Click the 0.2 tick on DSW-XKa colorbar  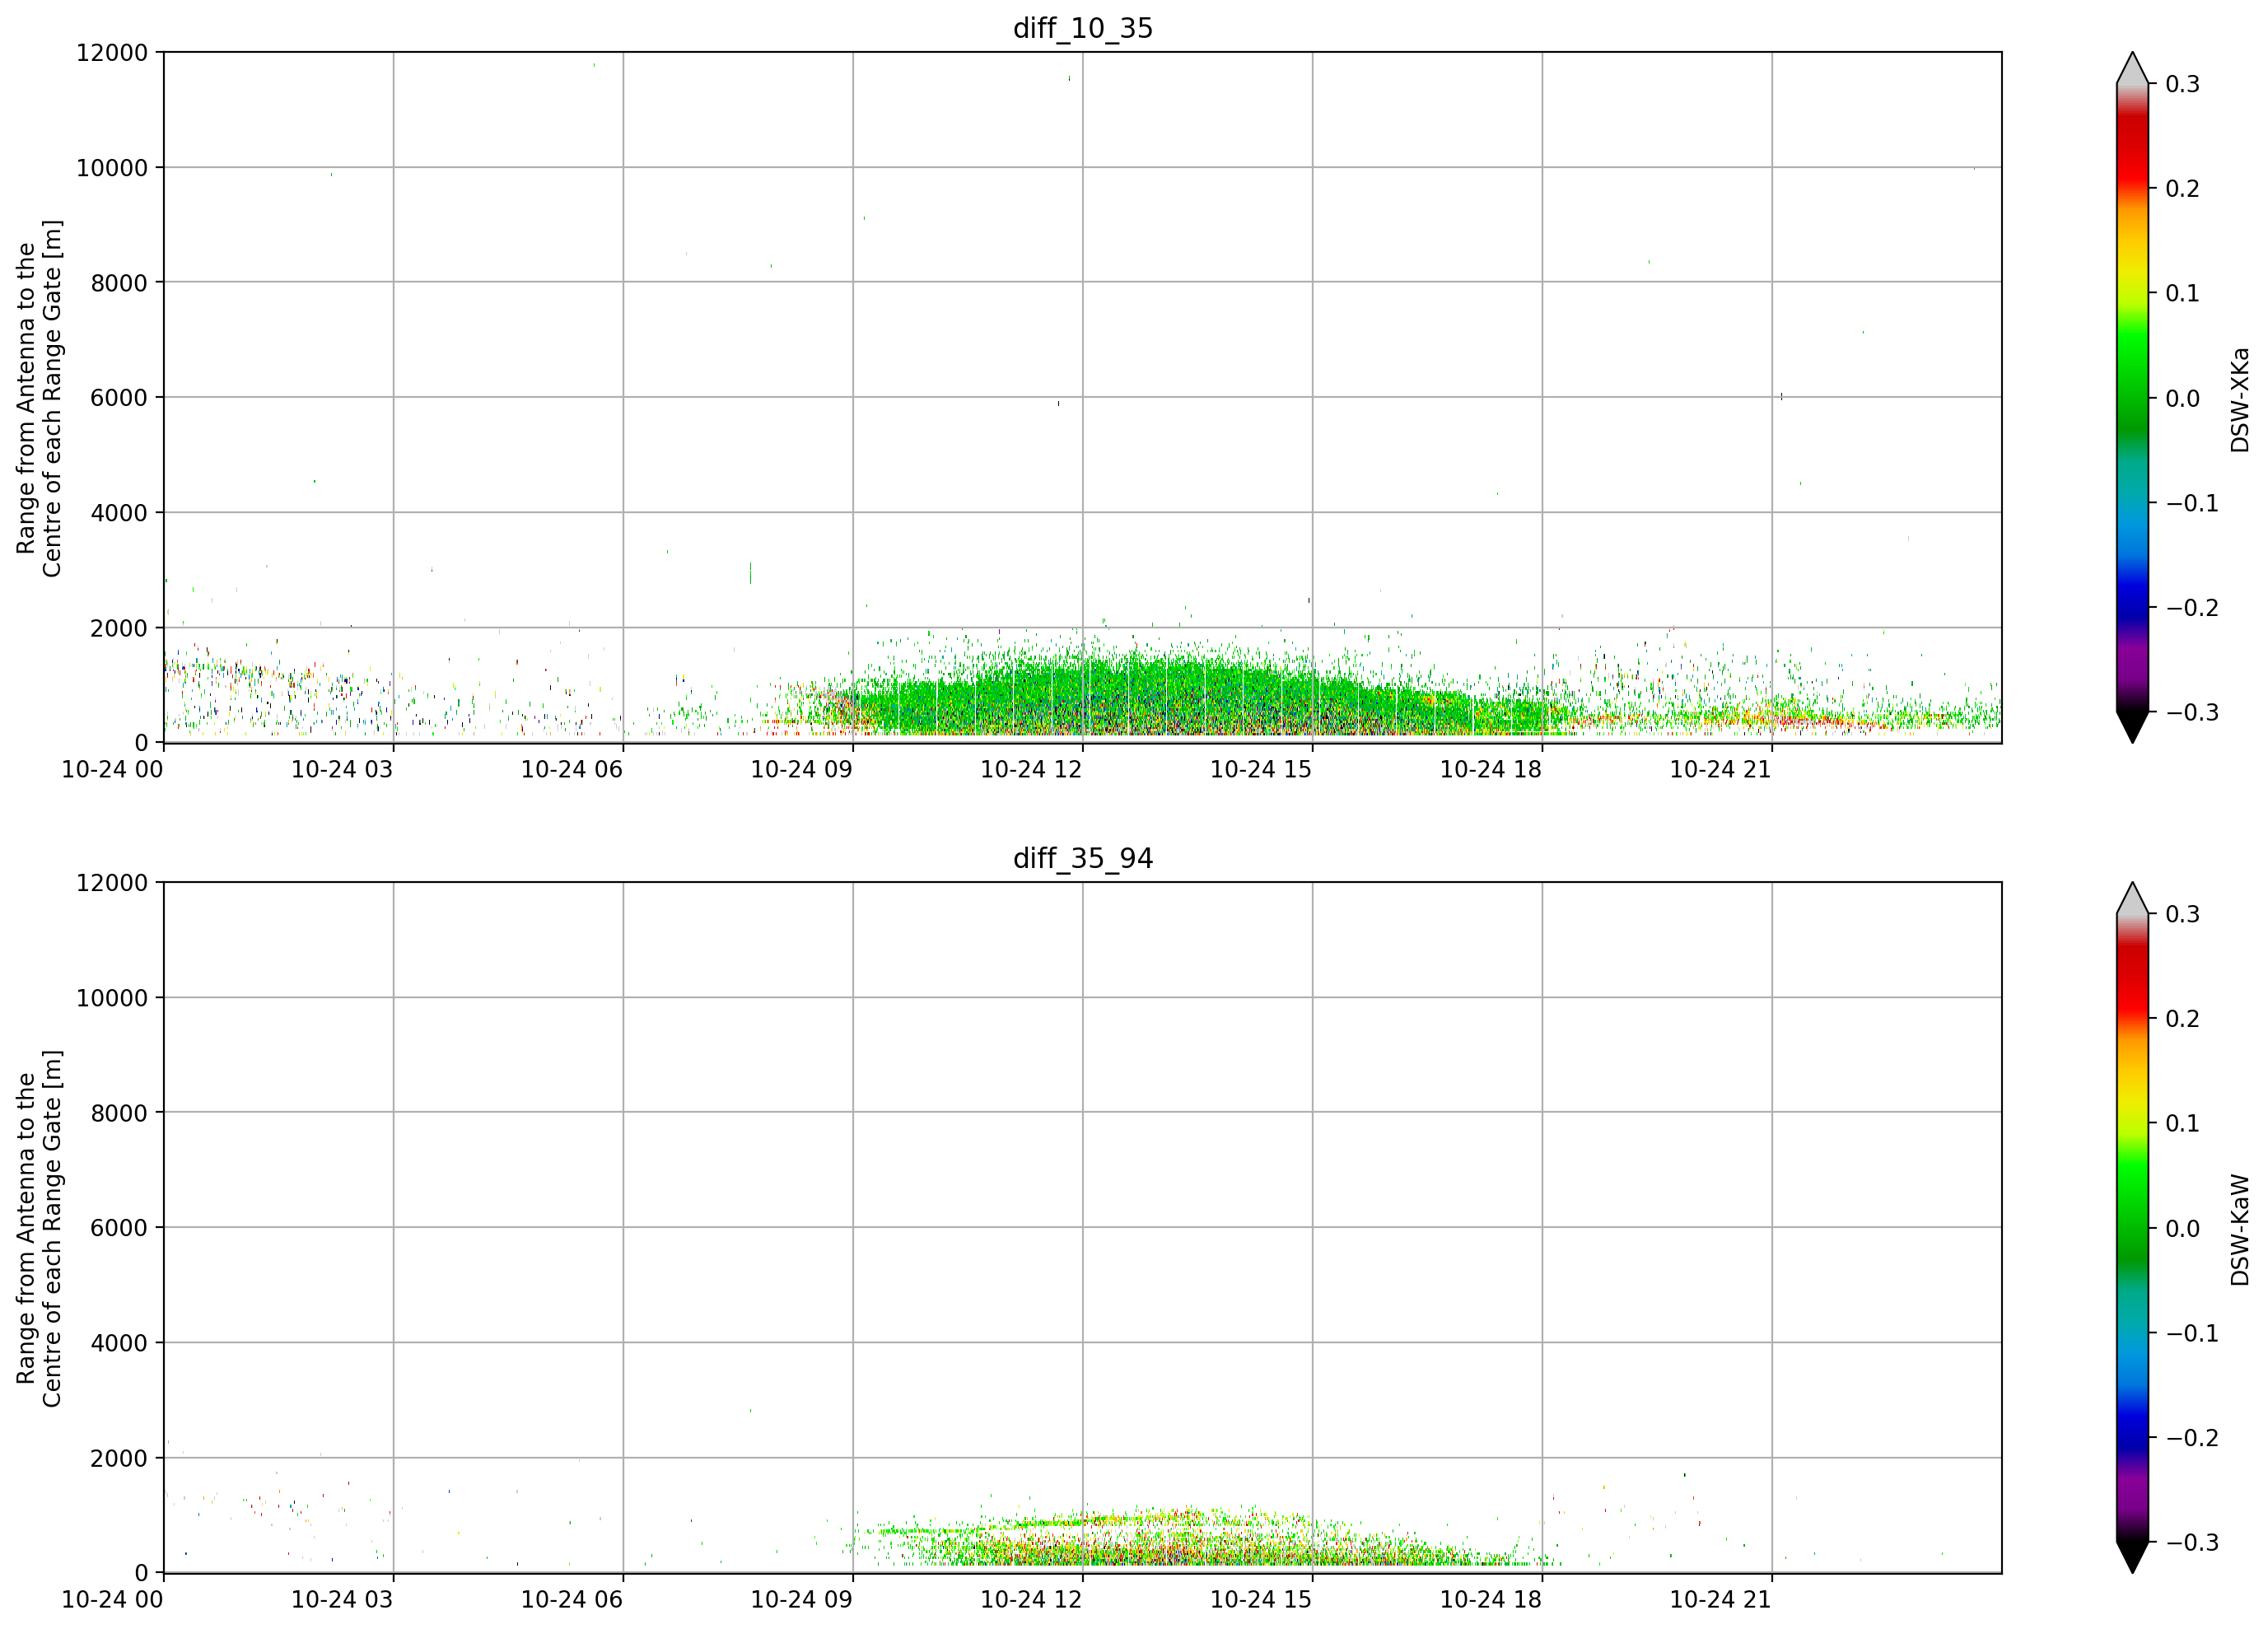2183,189
